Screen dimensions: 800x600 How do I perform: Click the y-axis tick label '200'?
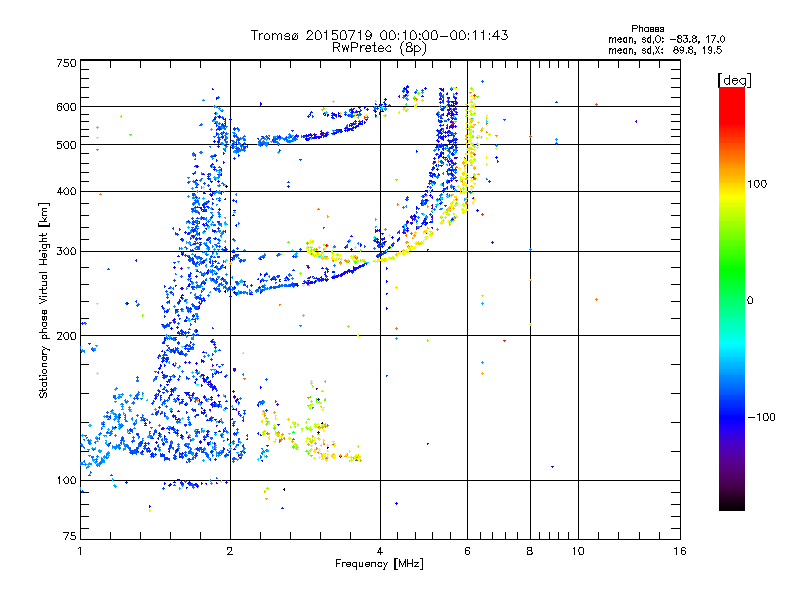tap(66, 336)
